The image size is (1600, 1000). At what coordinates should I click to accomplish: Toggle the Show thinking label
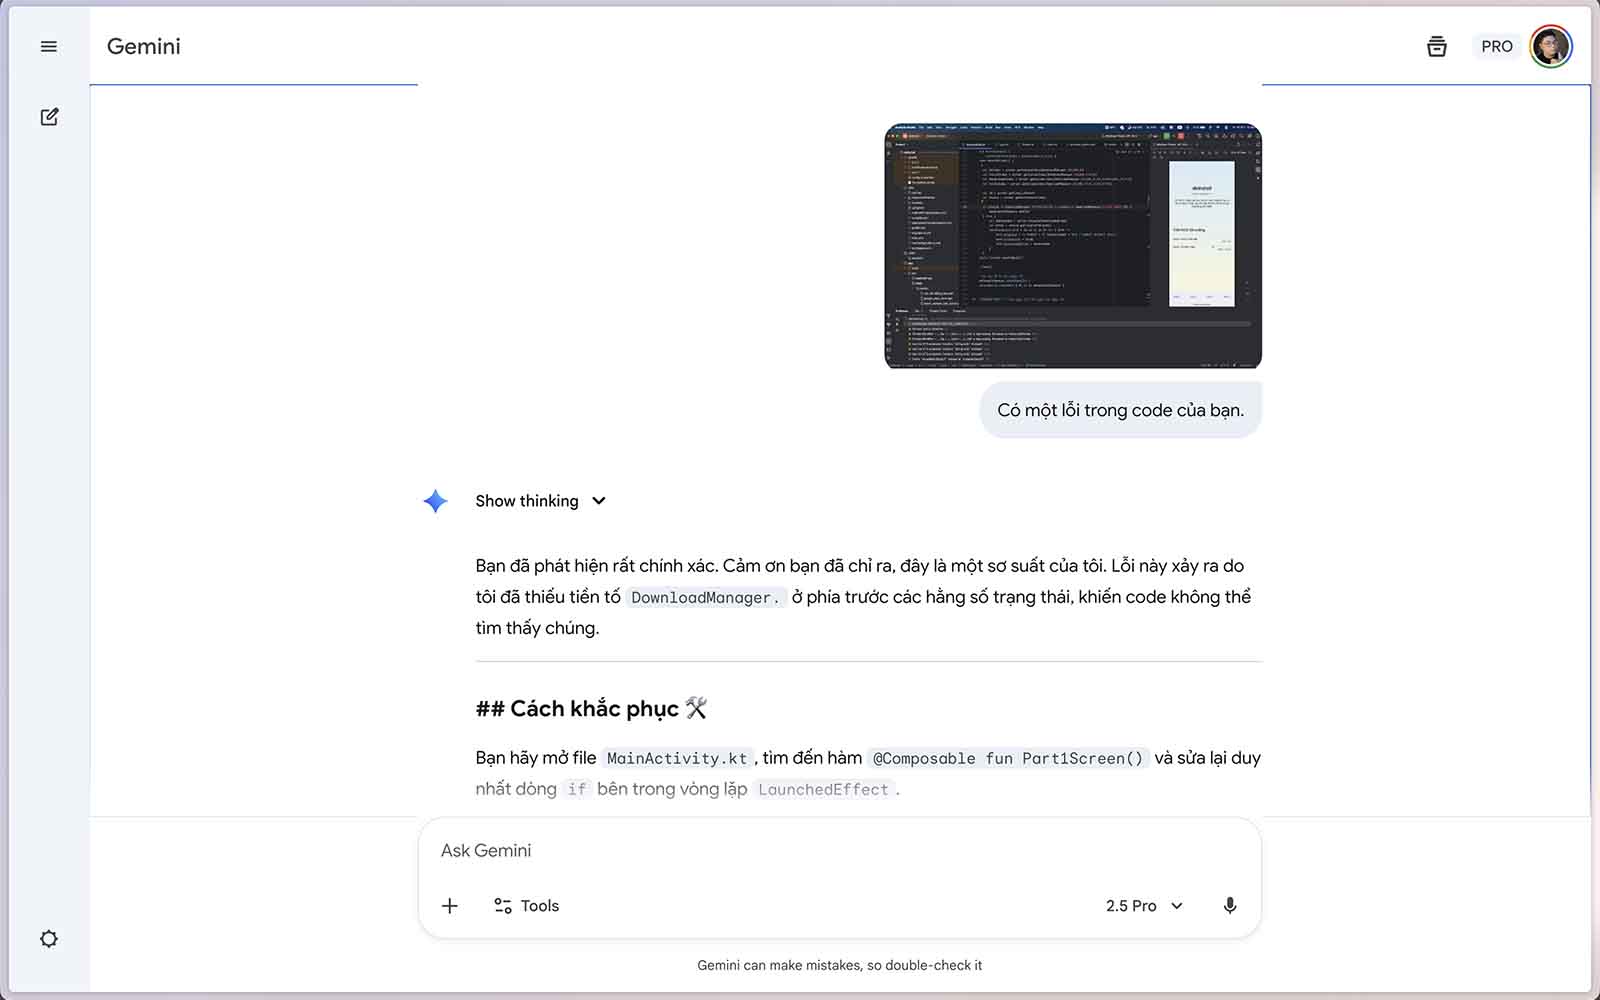[526, 501]
